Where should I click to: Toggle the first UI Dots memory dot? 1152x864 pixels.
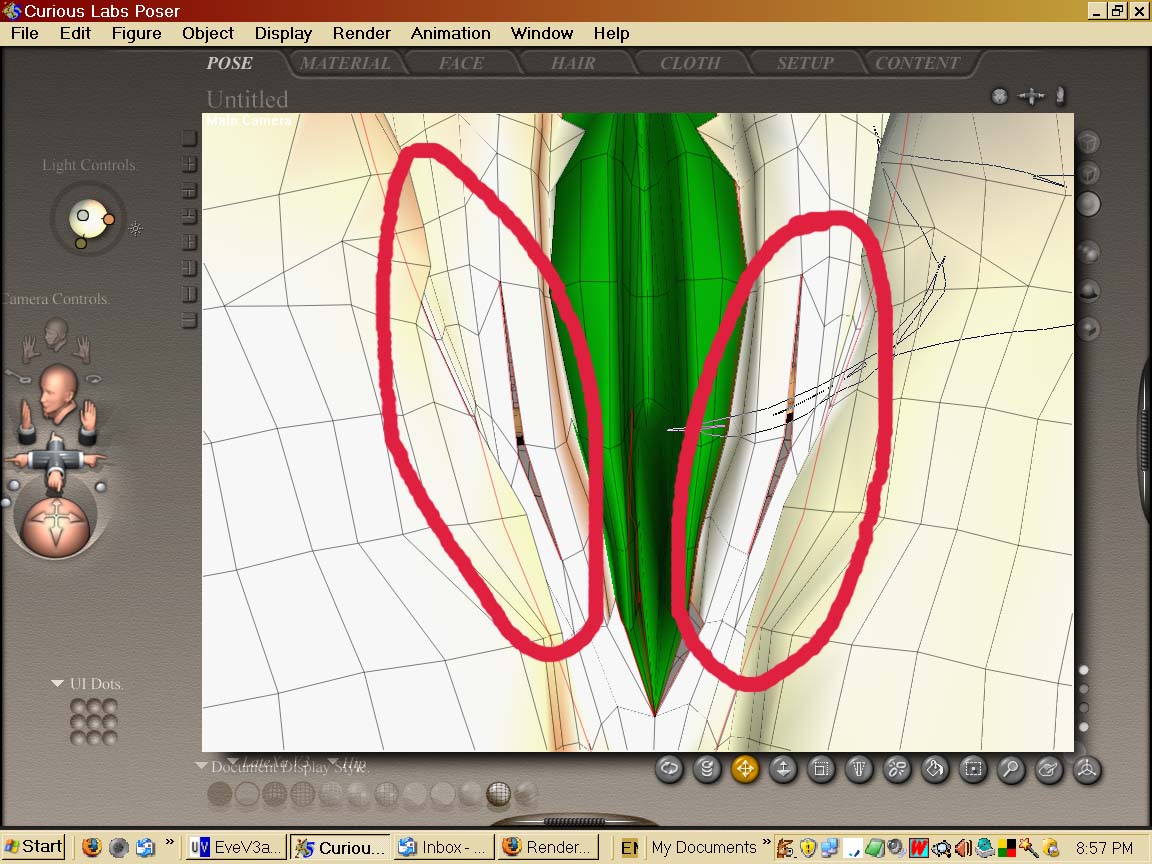77,706
